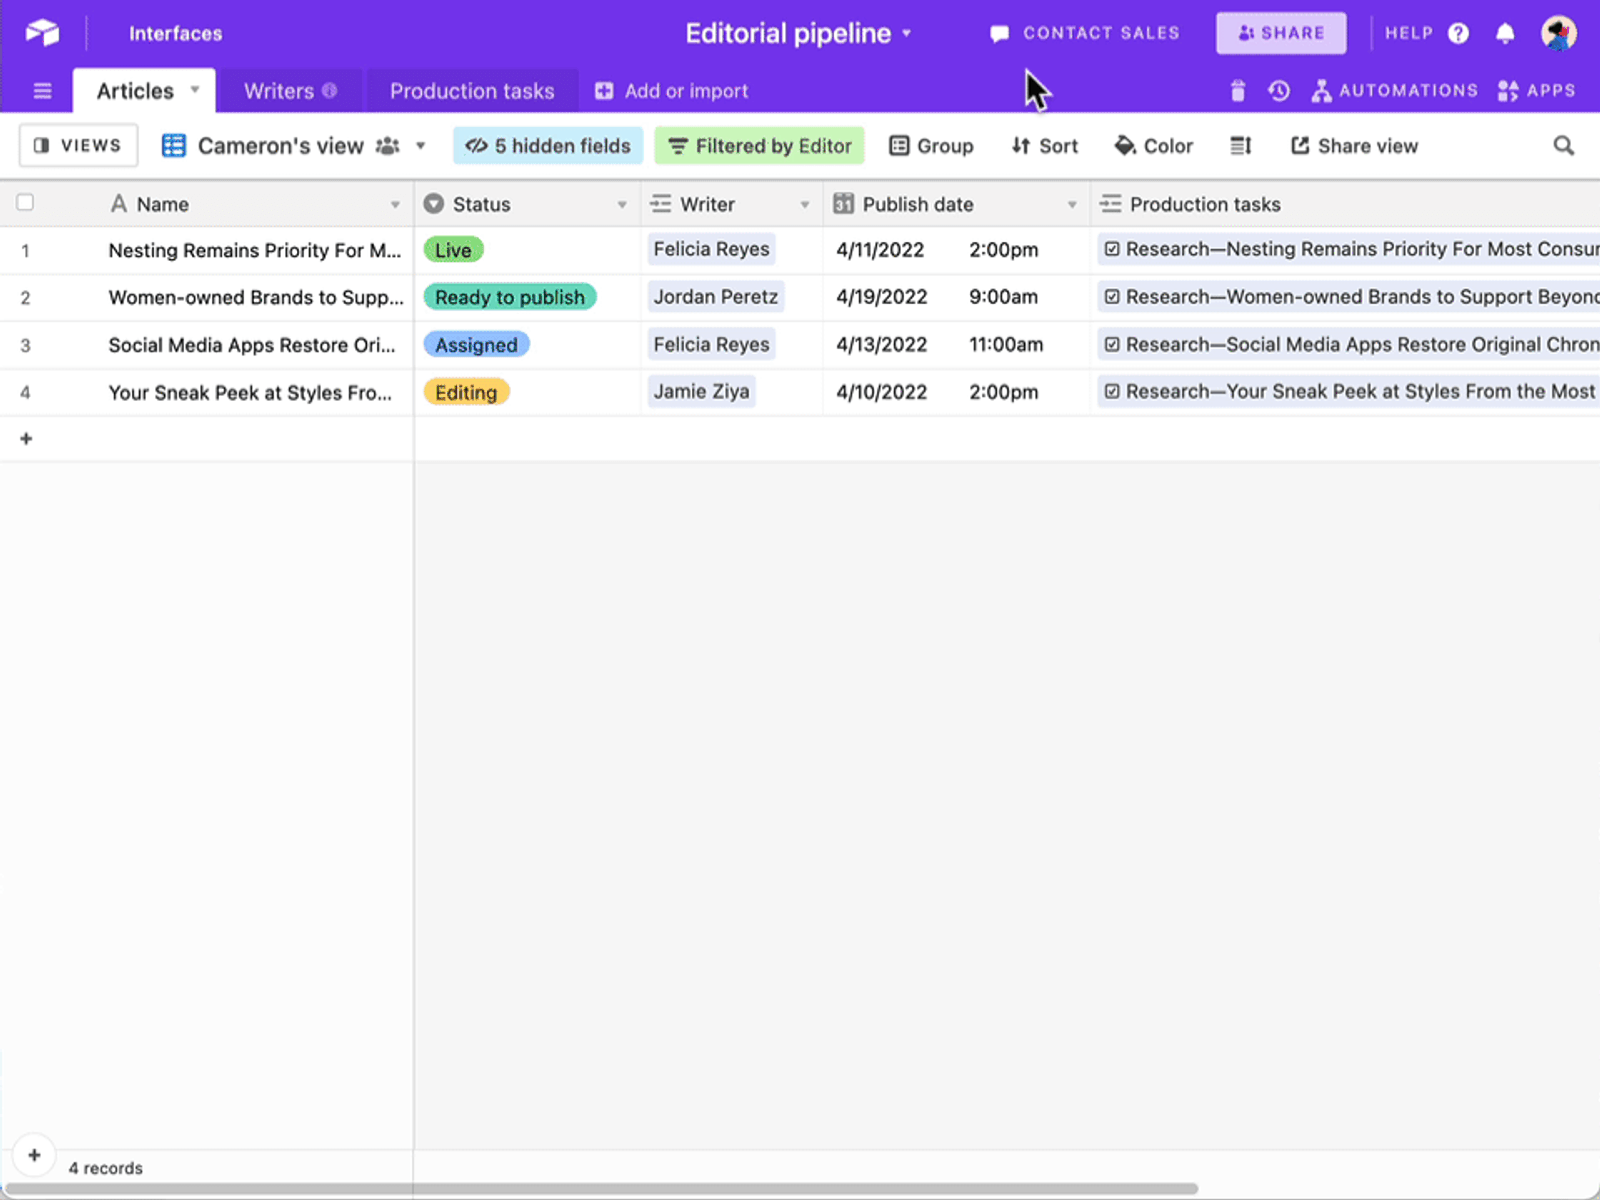Select the Articles tab
This screenshot has height=1200, width=1600.
[144, 91]
